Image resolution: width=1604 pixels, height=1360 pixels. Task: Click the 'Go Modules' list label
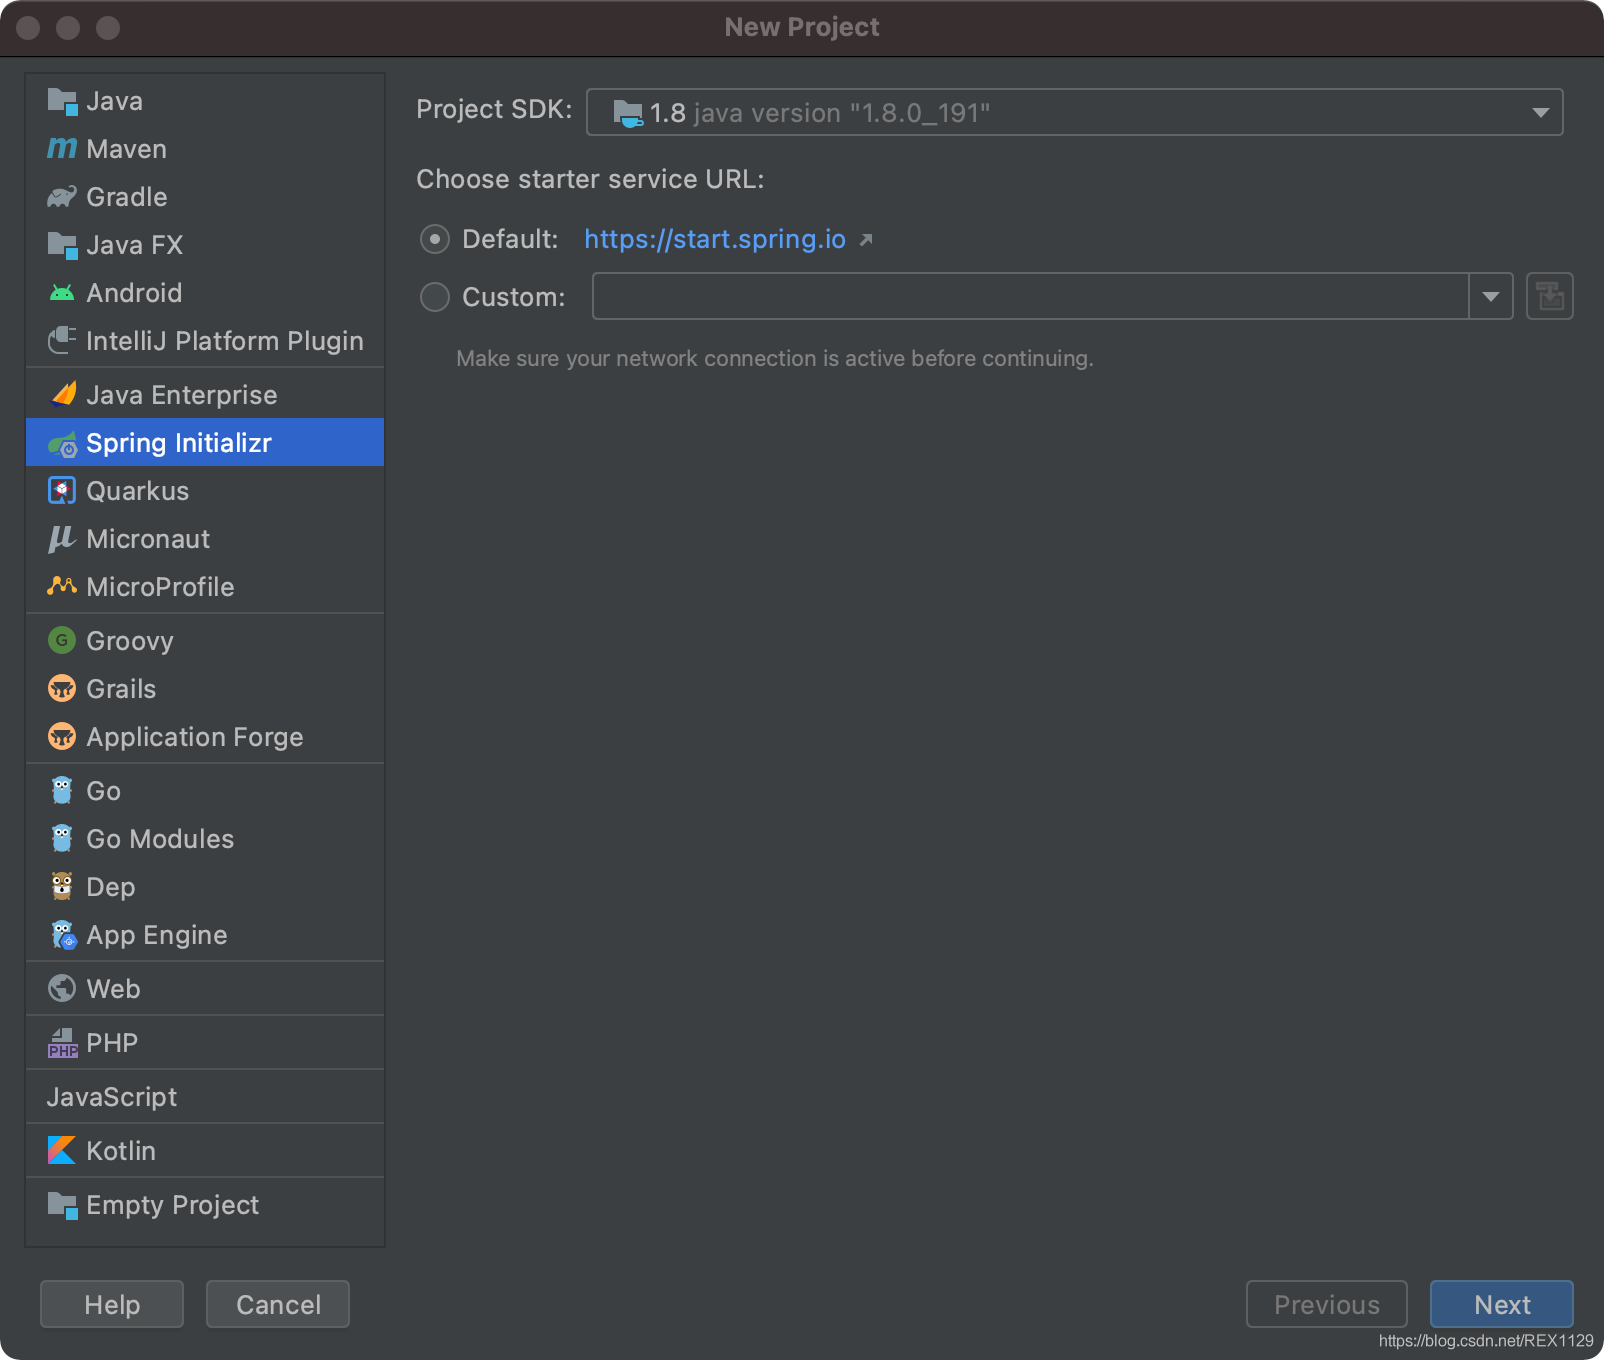click(x=160, y=838)
